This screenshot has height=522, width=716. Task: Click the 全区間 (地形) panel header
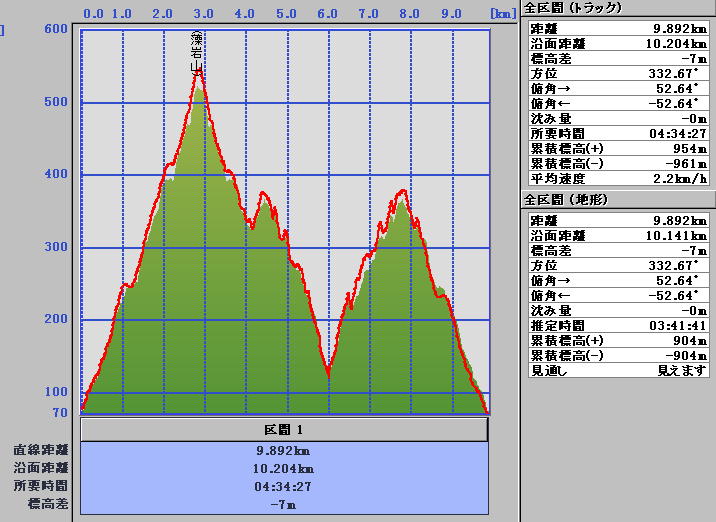coord(566,200)
